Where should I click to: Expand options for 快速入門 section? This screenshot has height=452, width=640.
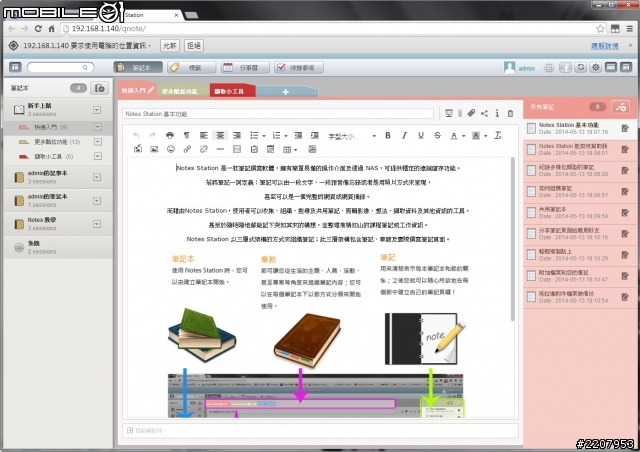tap(98, 127)
